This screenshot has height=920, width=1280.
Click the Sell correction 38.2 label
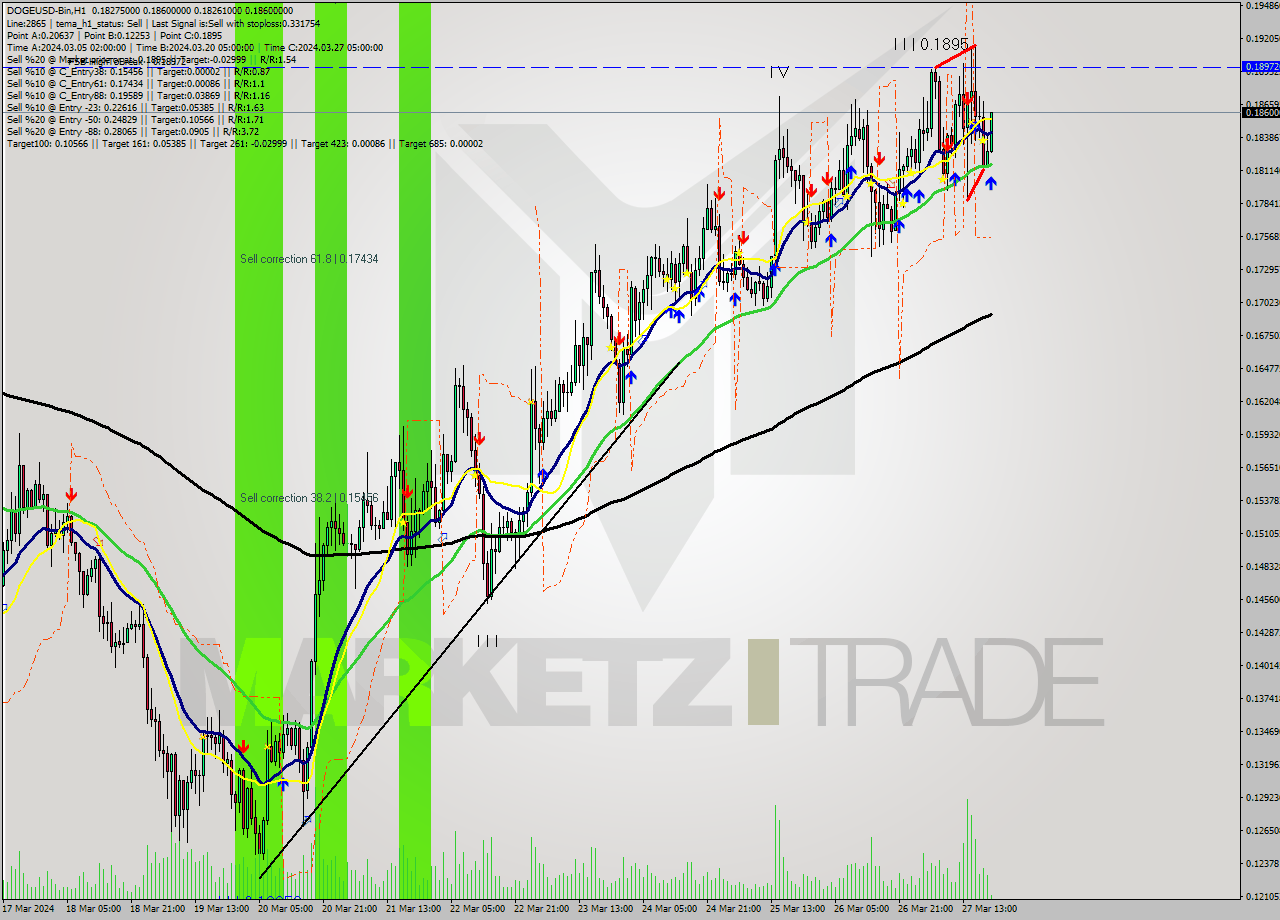[x=309, y=498]
